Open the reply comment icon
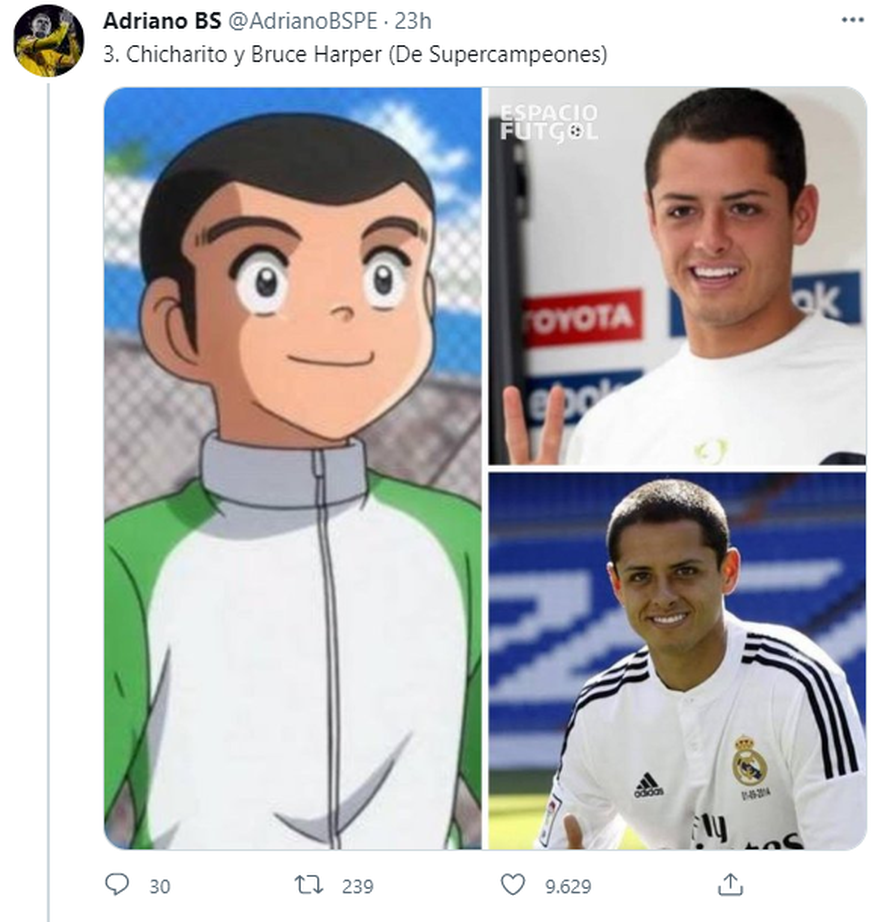The width and height of the screenshot is (887, 922). tap(116, 884)
